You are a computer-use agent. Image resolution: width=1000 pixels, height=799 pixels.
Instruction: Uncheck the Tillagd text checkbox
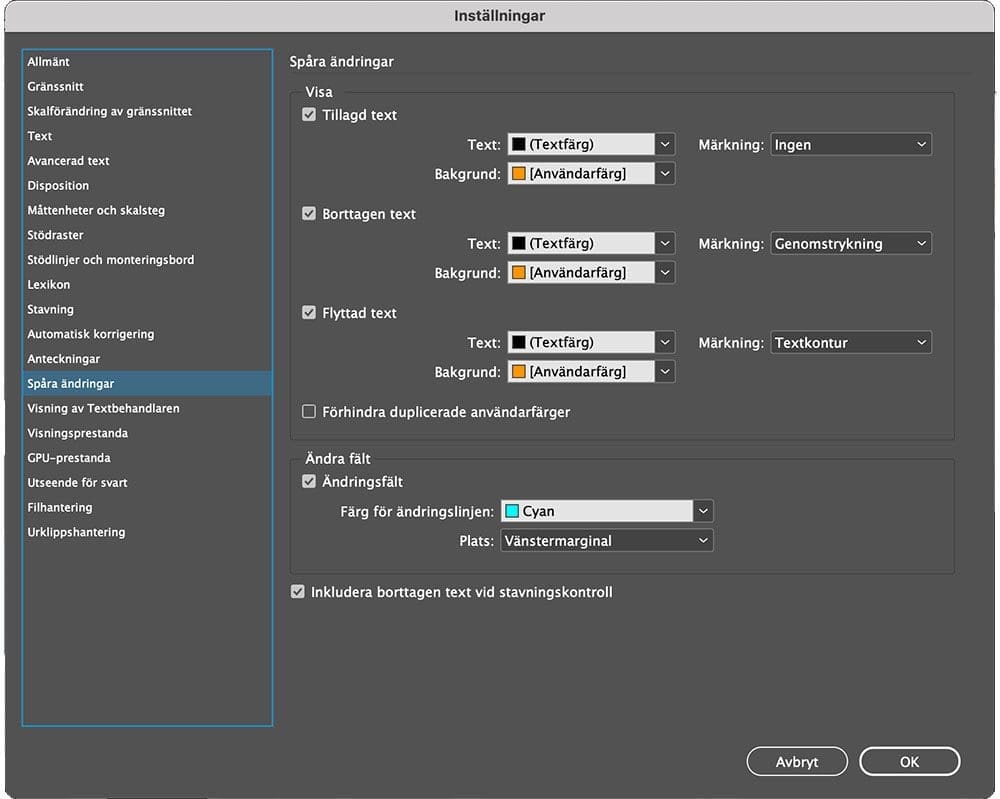309,115
